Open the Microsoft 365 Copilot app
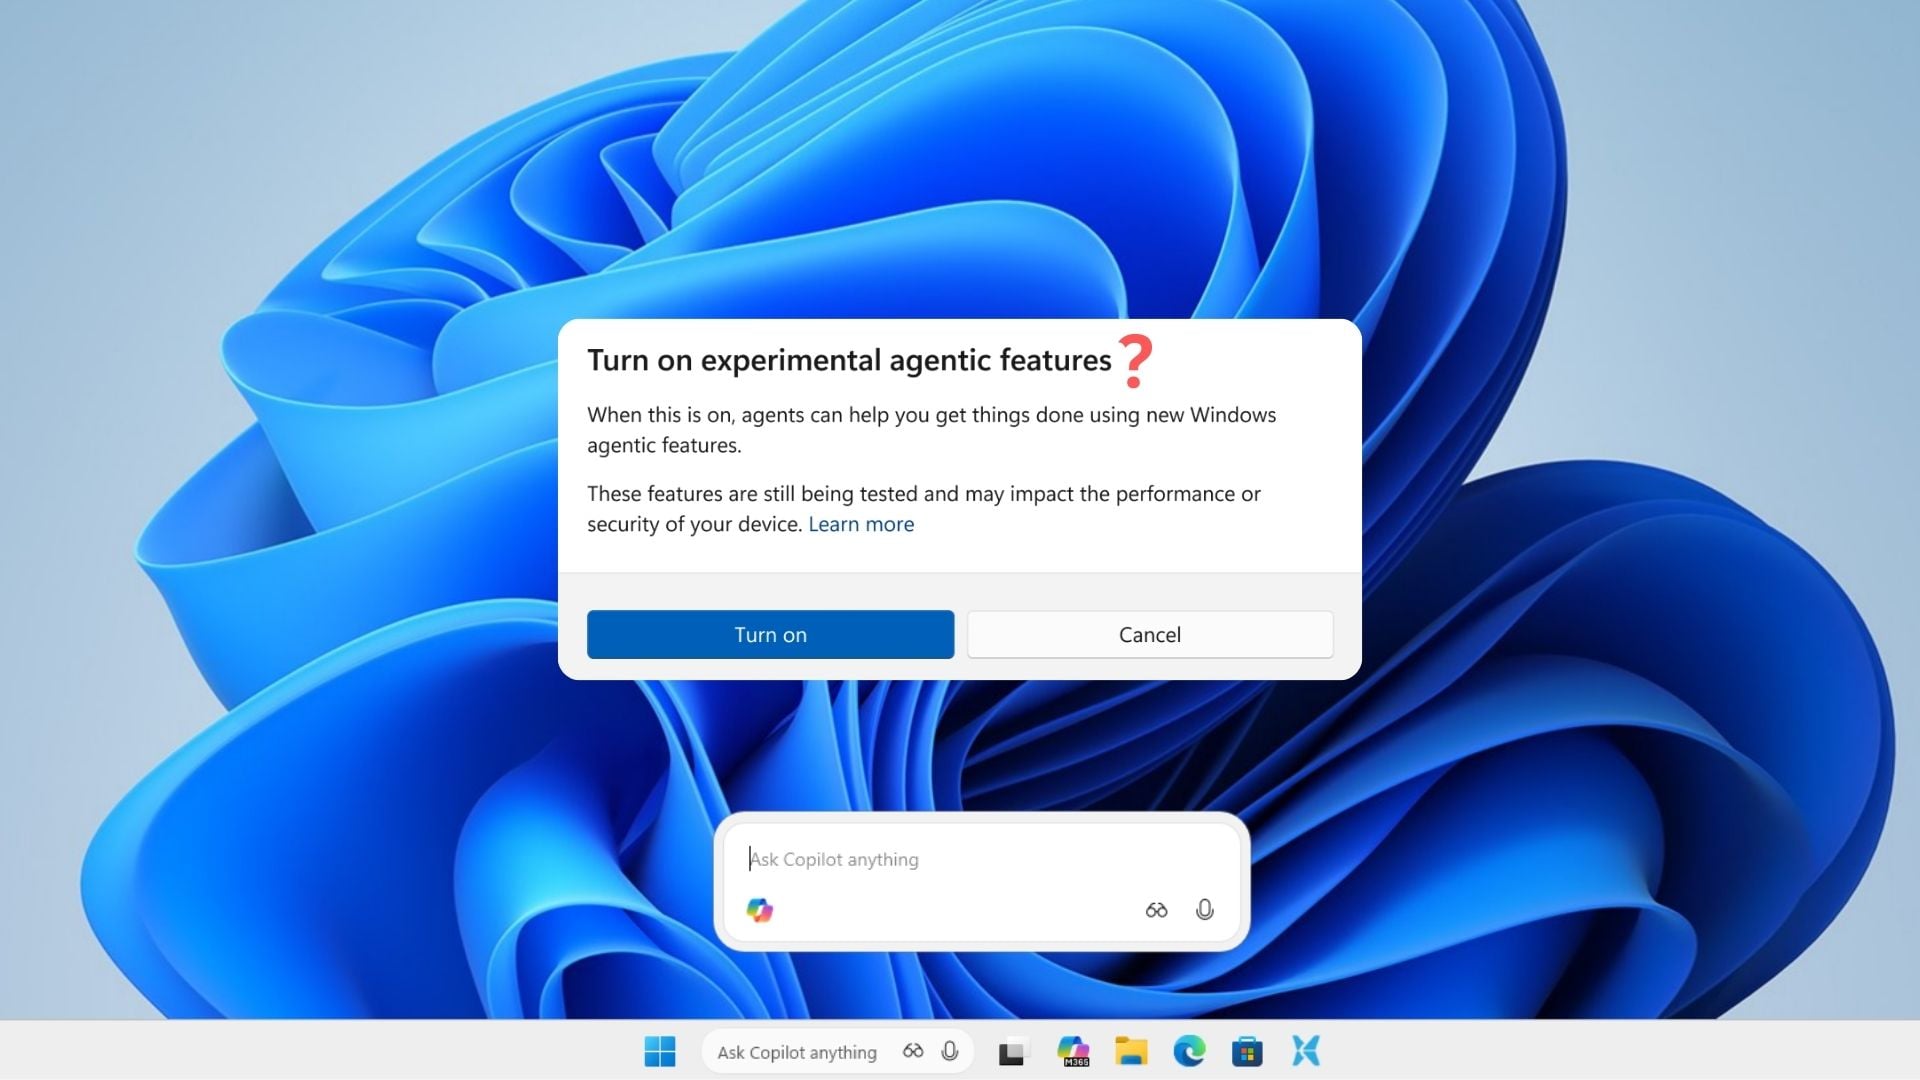The height and width of the screenshot is (1080, 1920). click(x=1073, y=1051)
